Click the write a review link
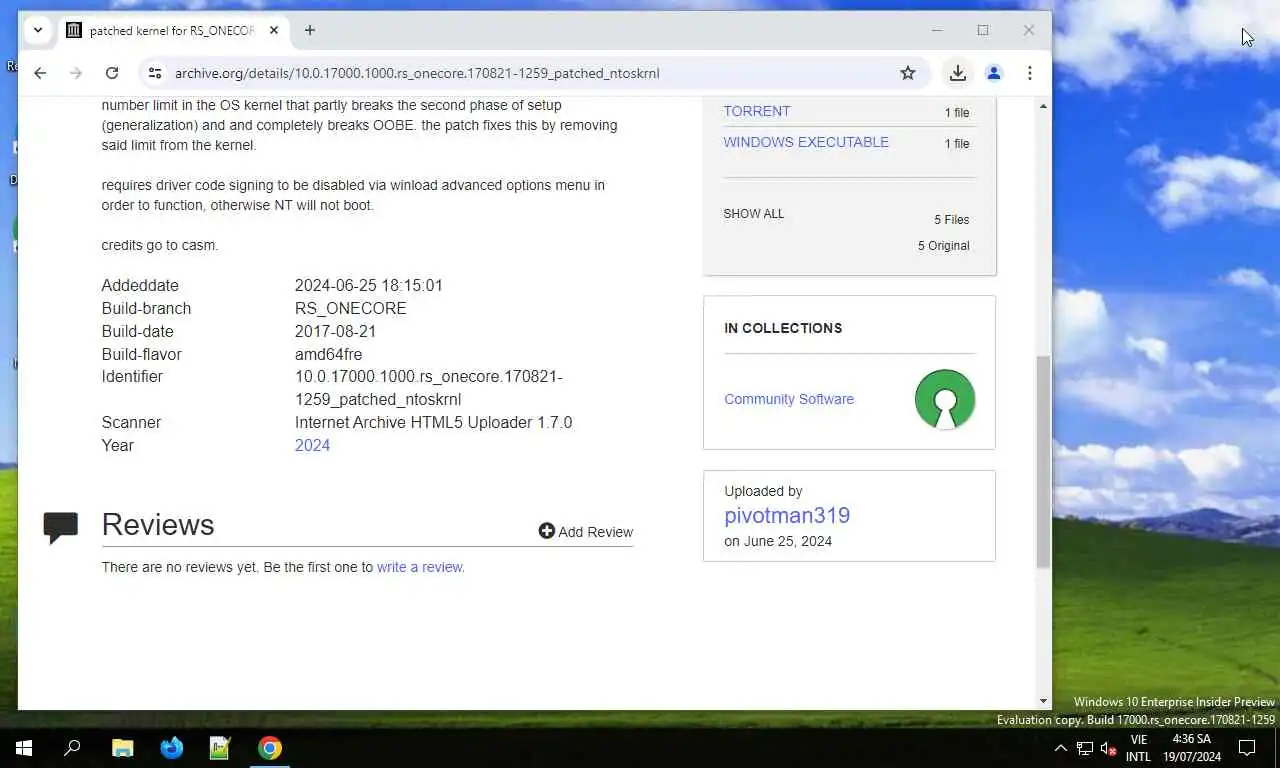Screen dimensions: 1280x768 [419, 567]
